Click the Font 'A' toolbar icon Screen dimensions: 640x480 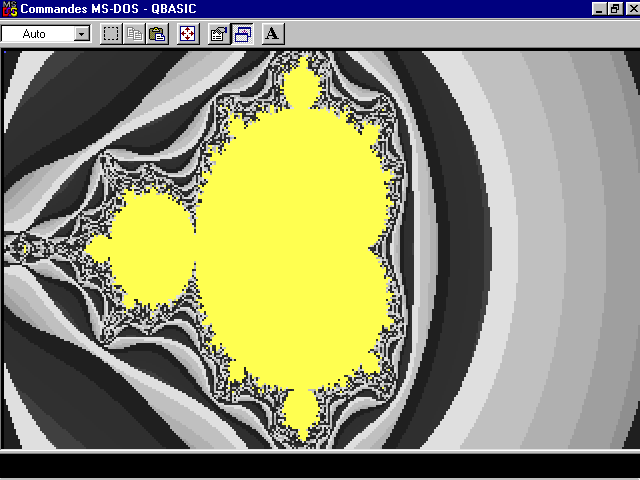point(273,34)
